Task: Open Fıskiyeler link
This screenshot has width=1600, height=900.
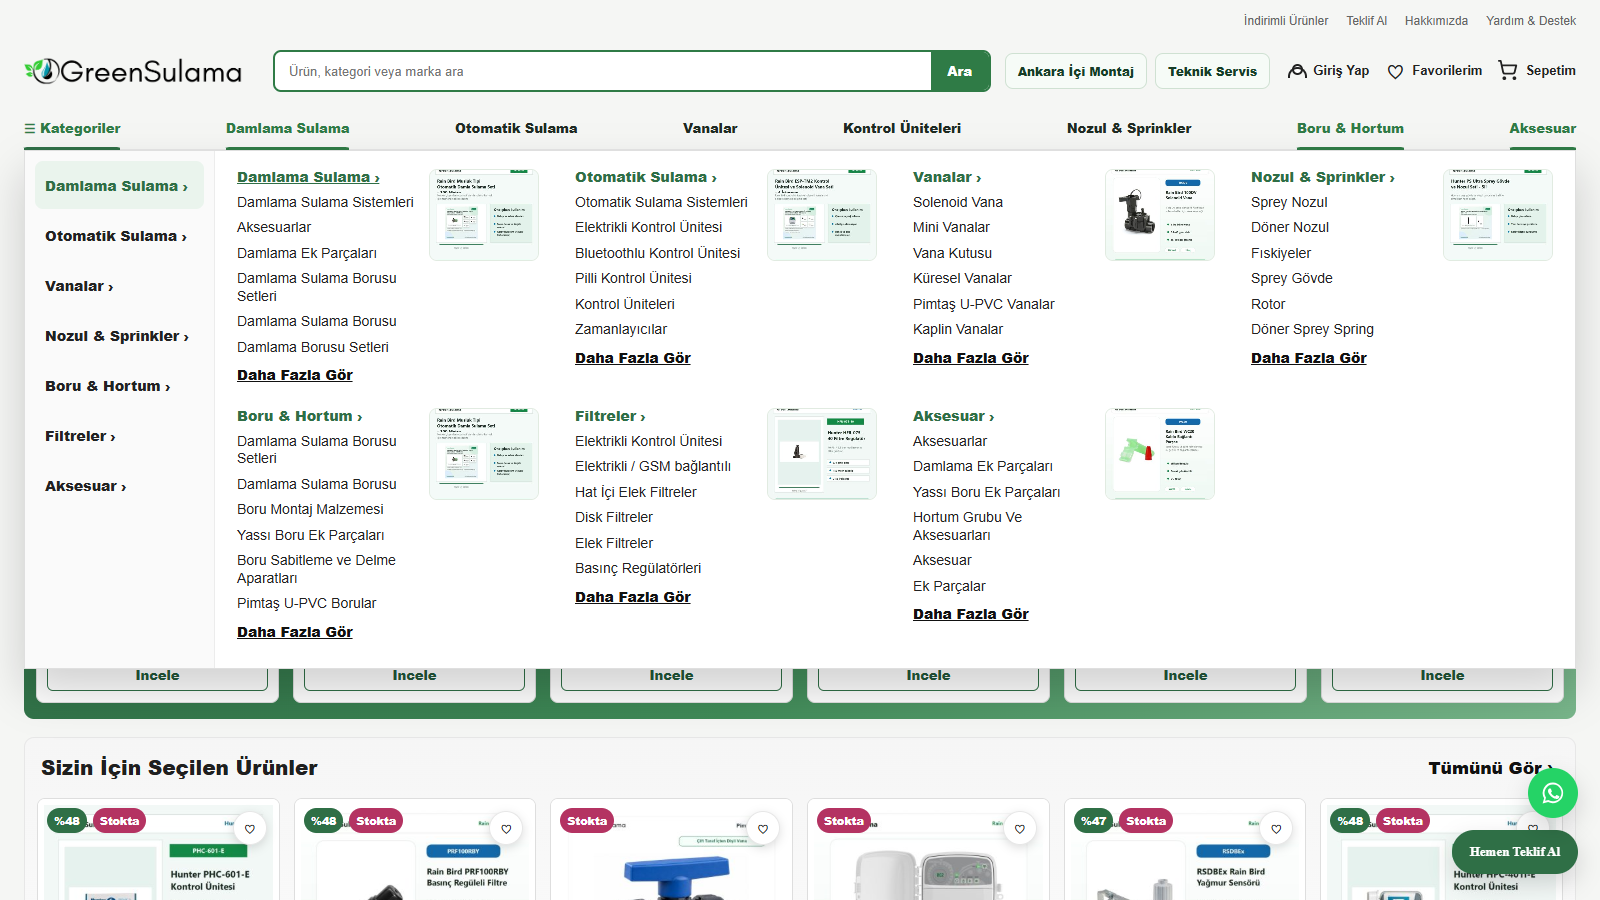Action: [1281, 253]
